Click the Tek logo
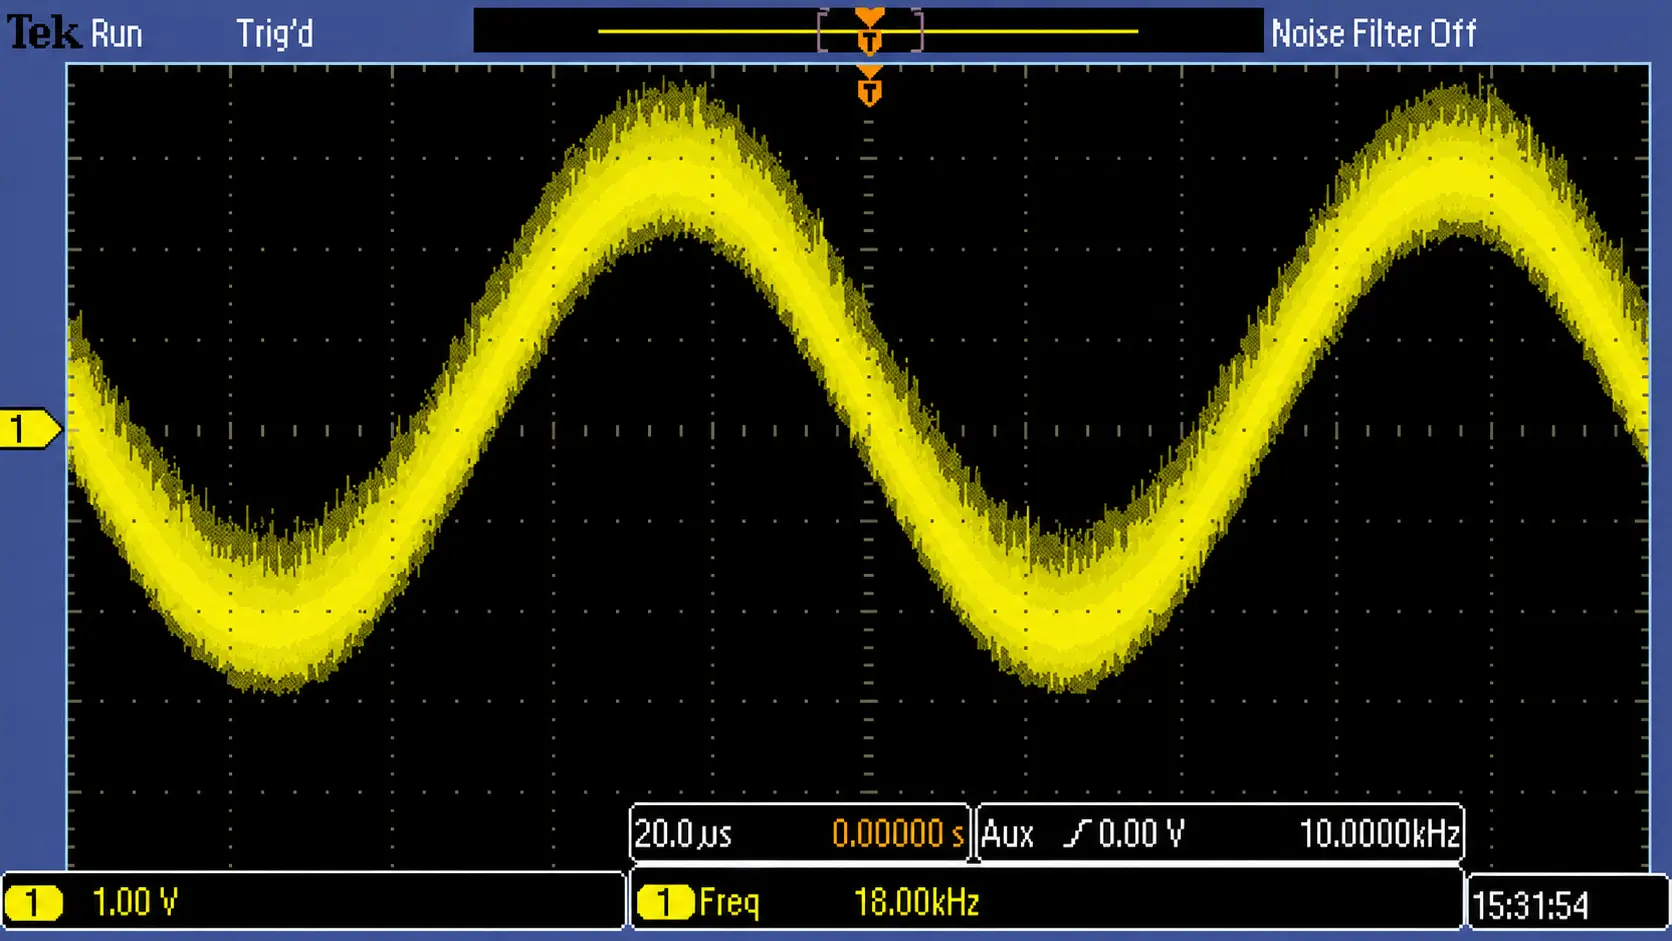 click(43, 31)
